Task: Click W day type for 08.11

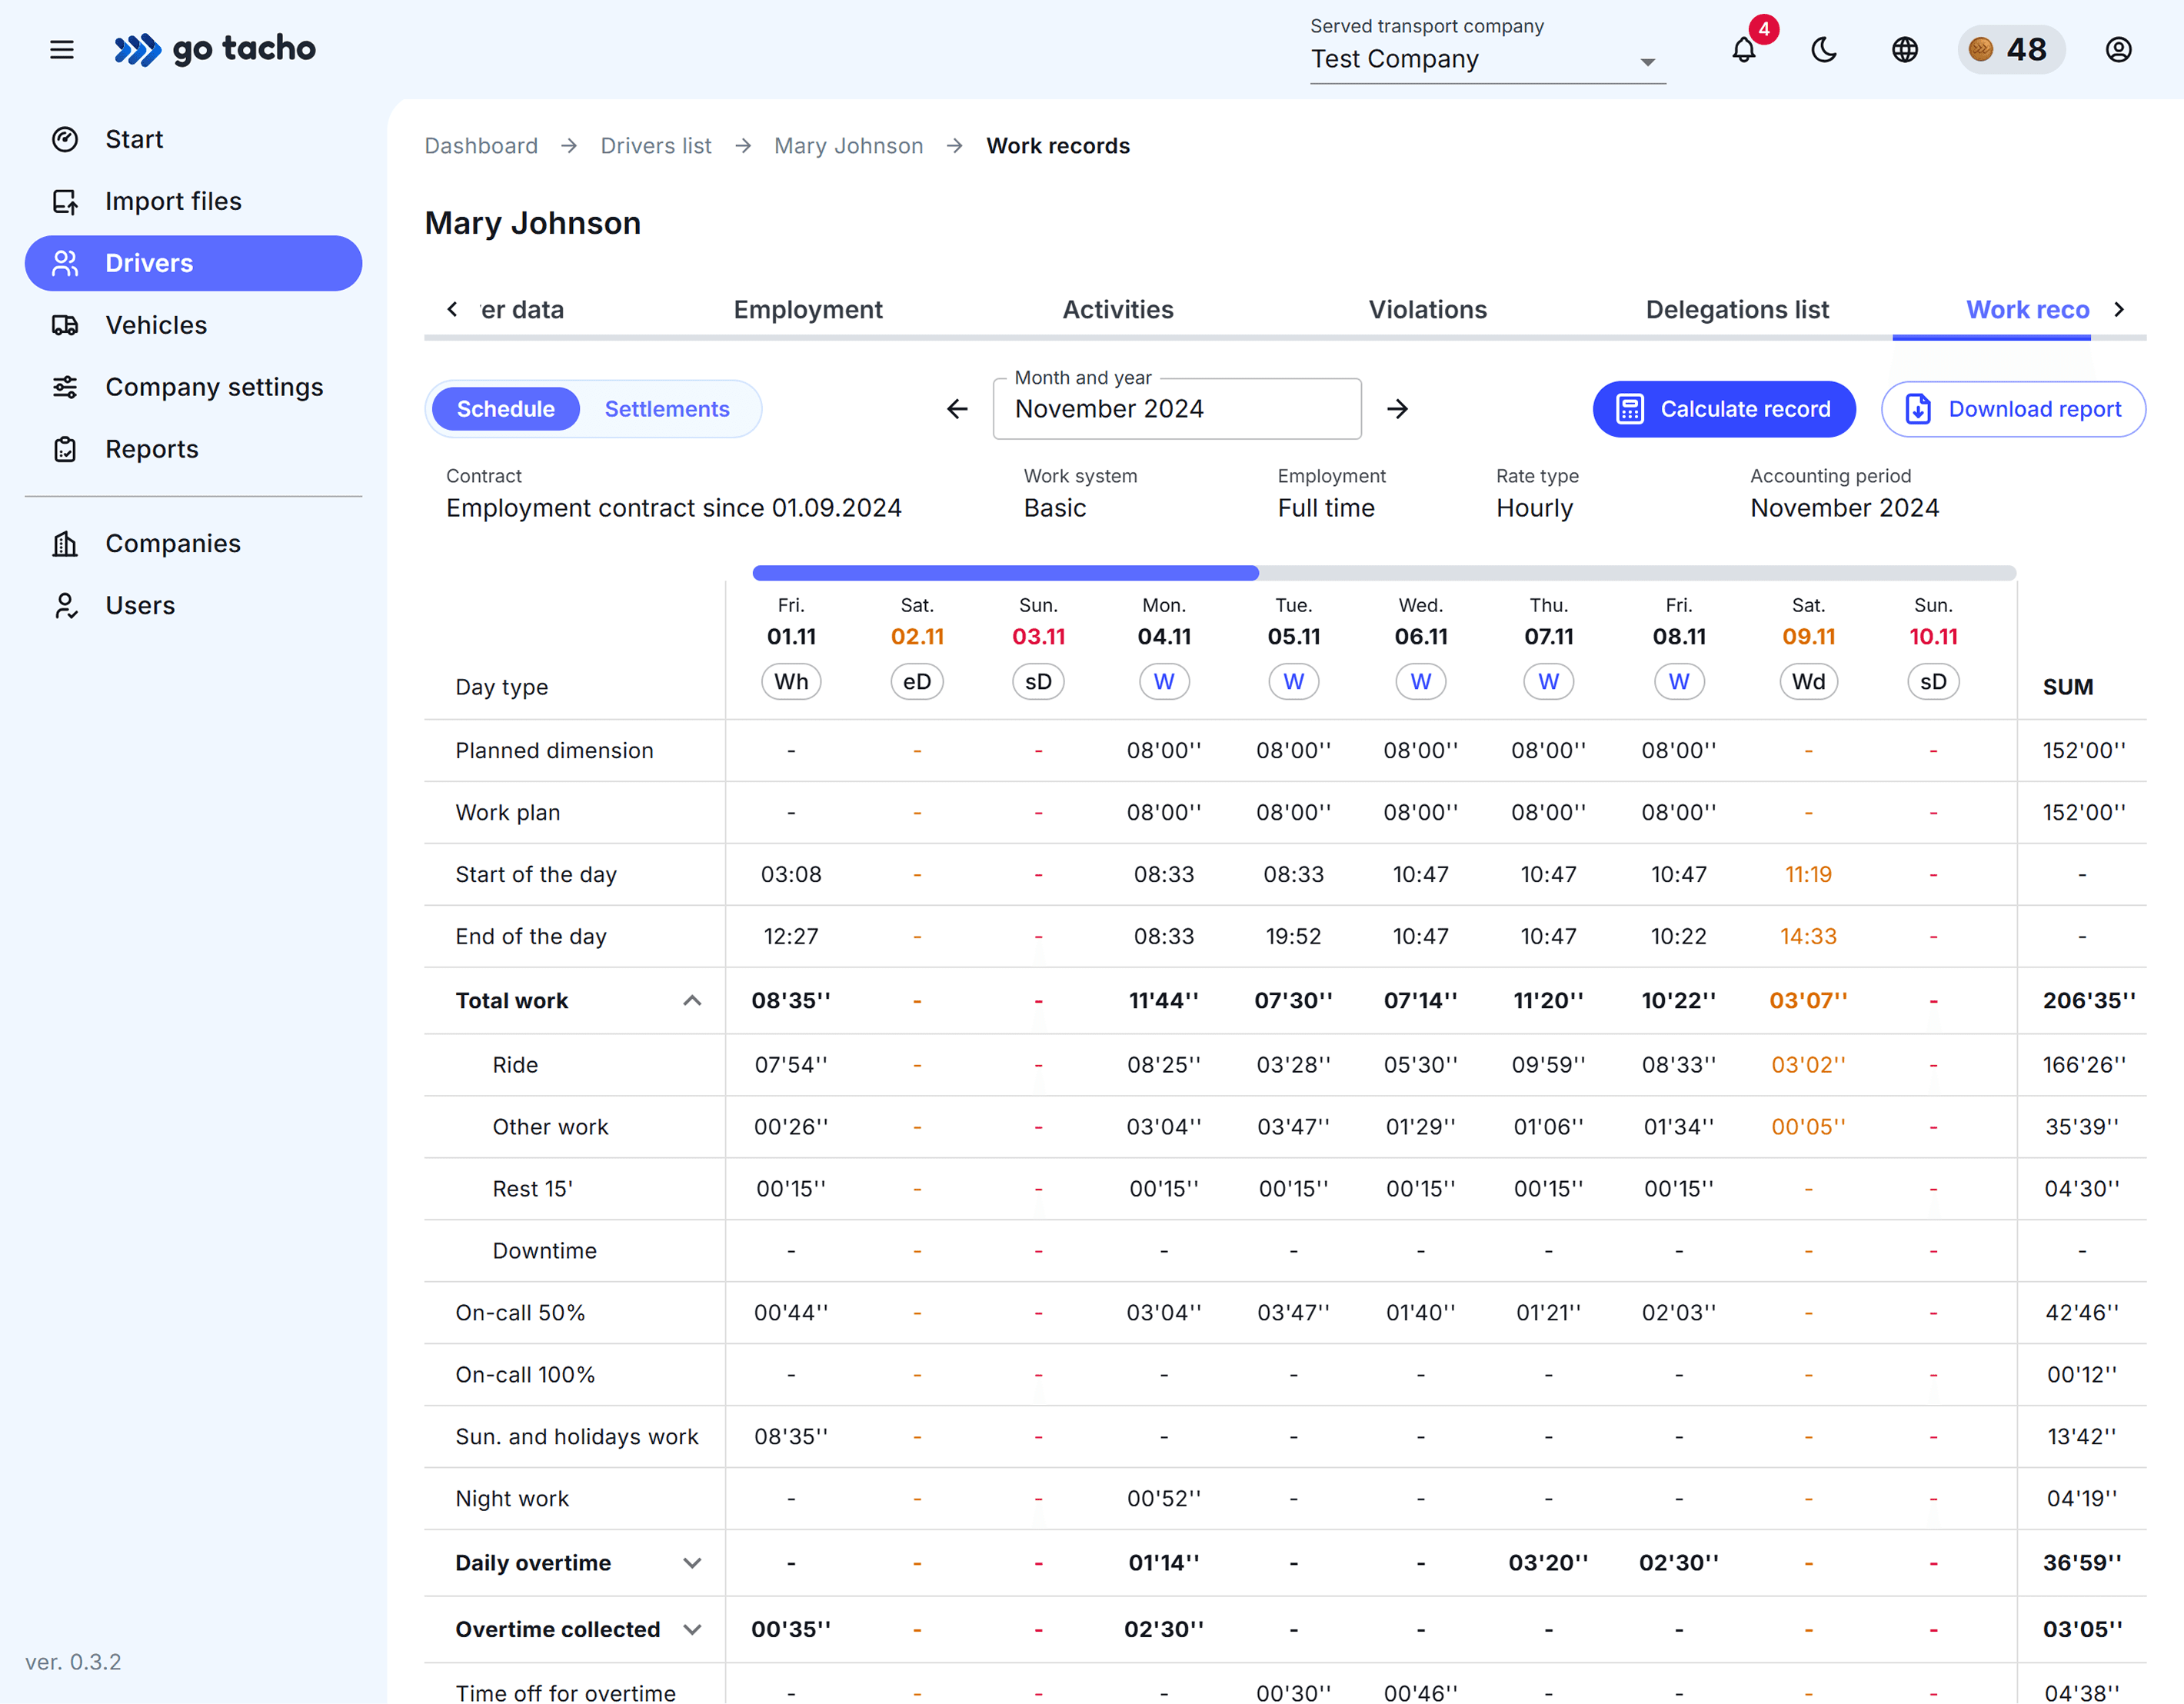Action: coord(1679,682)
